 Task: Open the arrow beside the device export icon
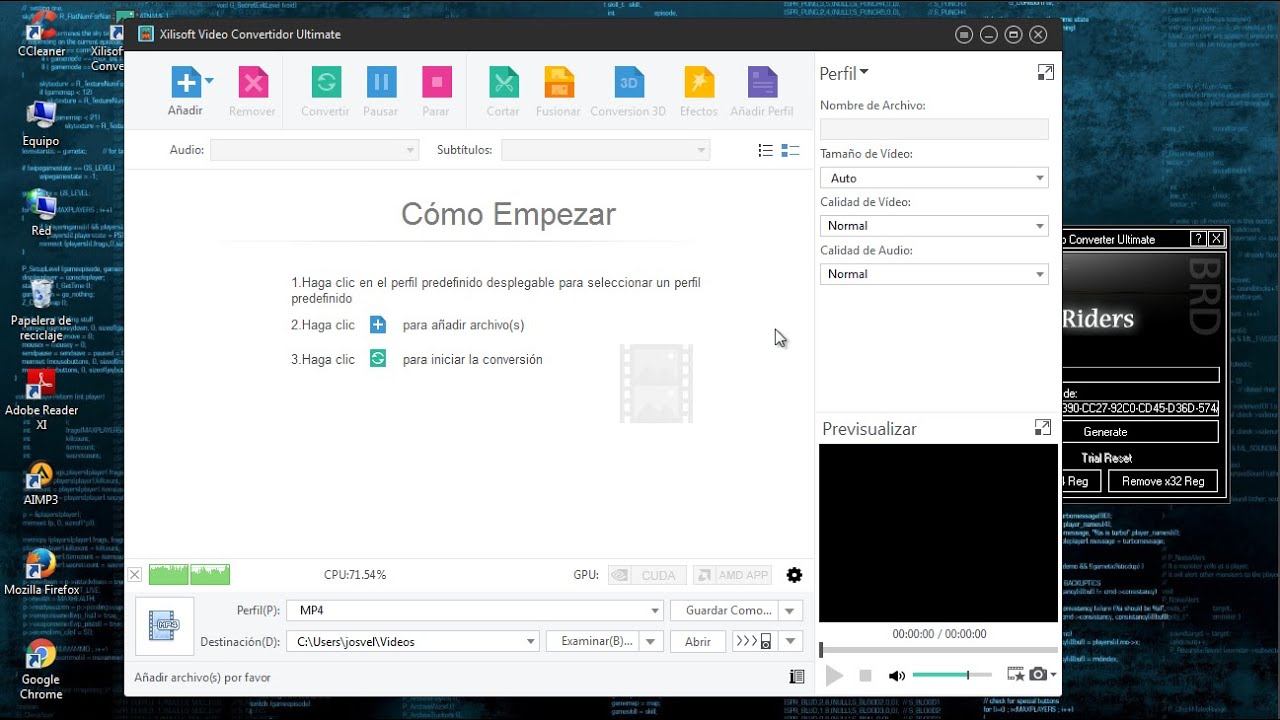[791, 642]
